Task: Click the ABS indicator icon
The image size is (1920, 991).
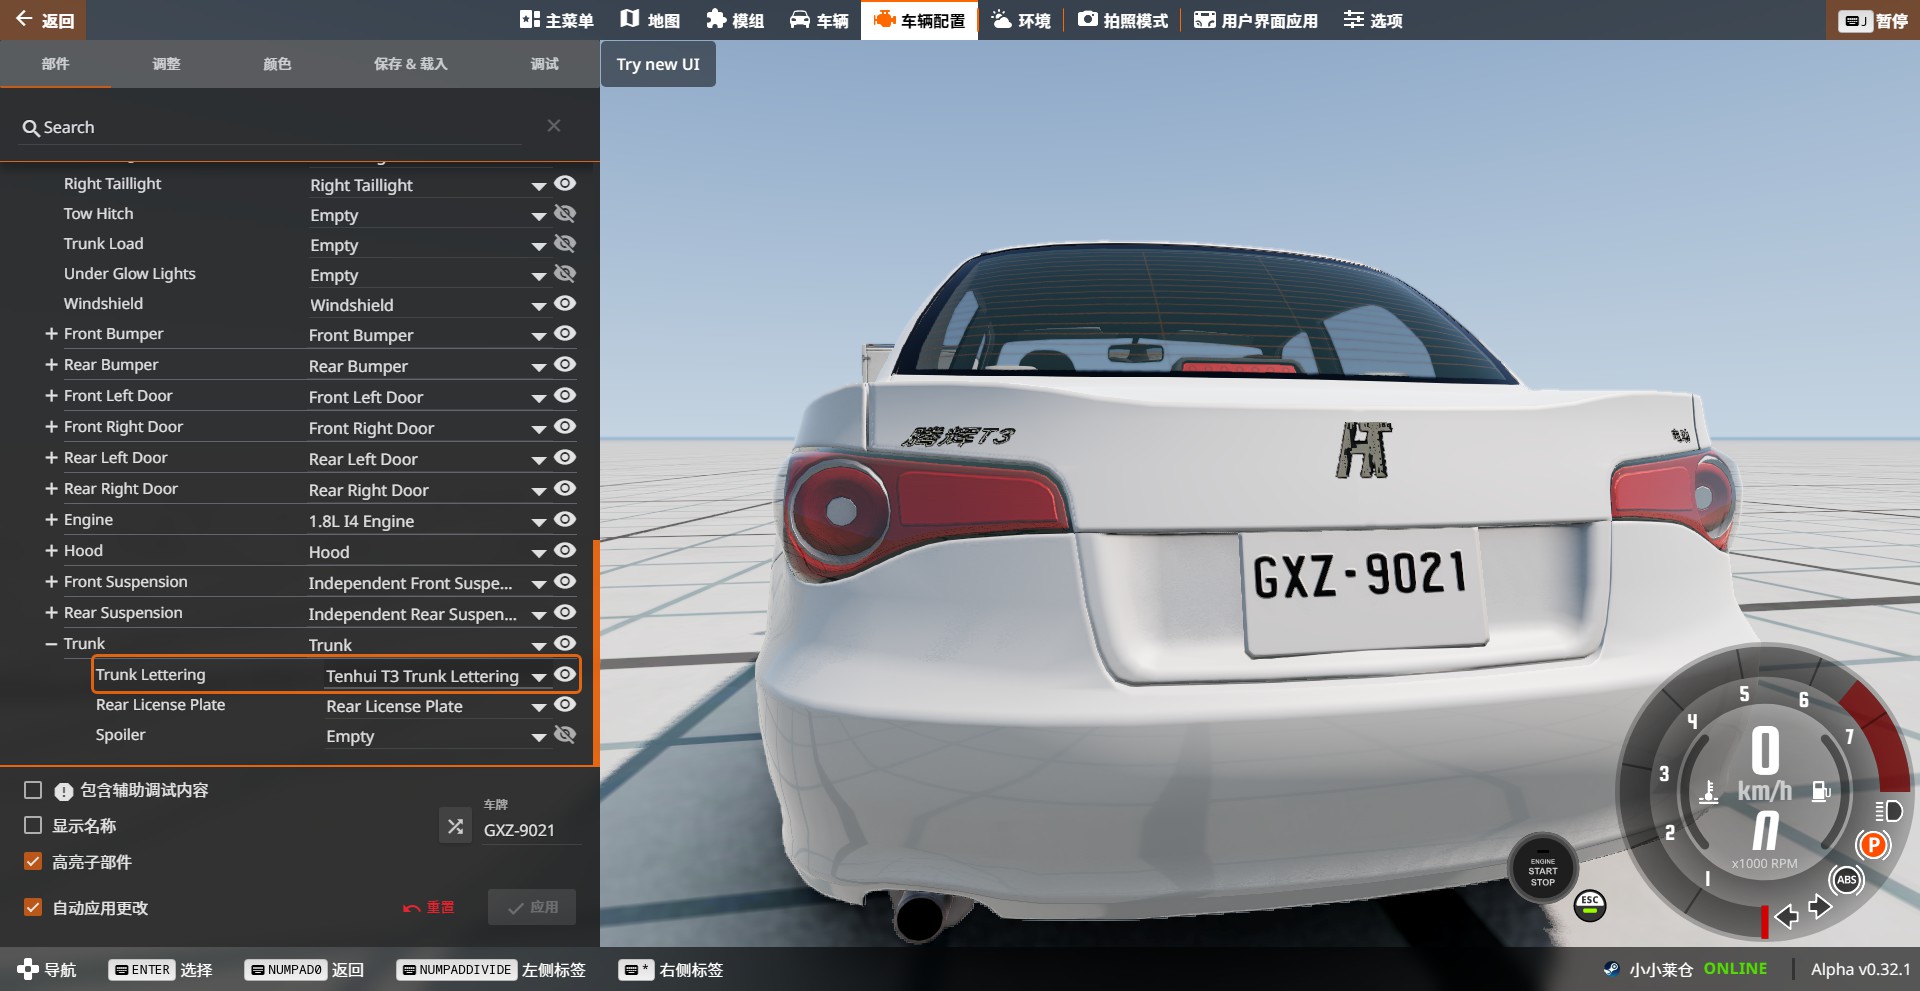Action: tap(1846, 880)
